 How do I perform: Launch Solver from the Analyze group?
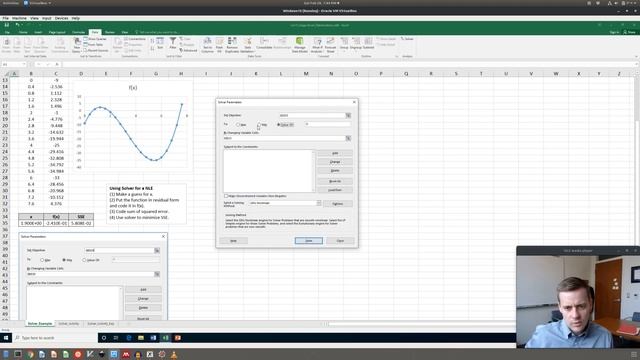(x=407, y=39)
